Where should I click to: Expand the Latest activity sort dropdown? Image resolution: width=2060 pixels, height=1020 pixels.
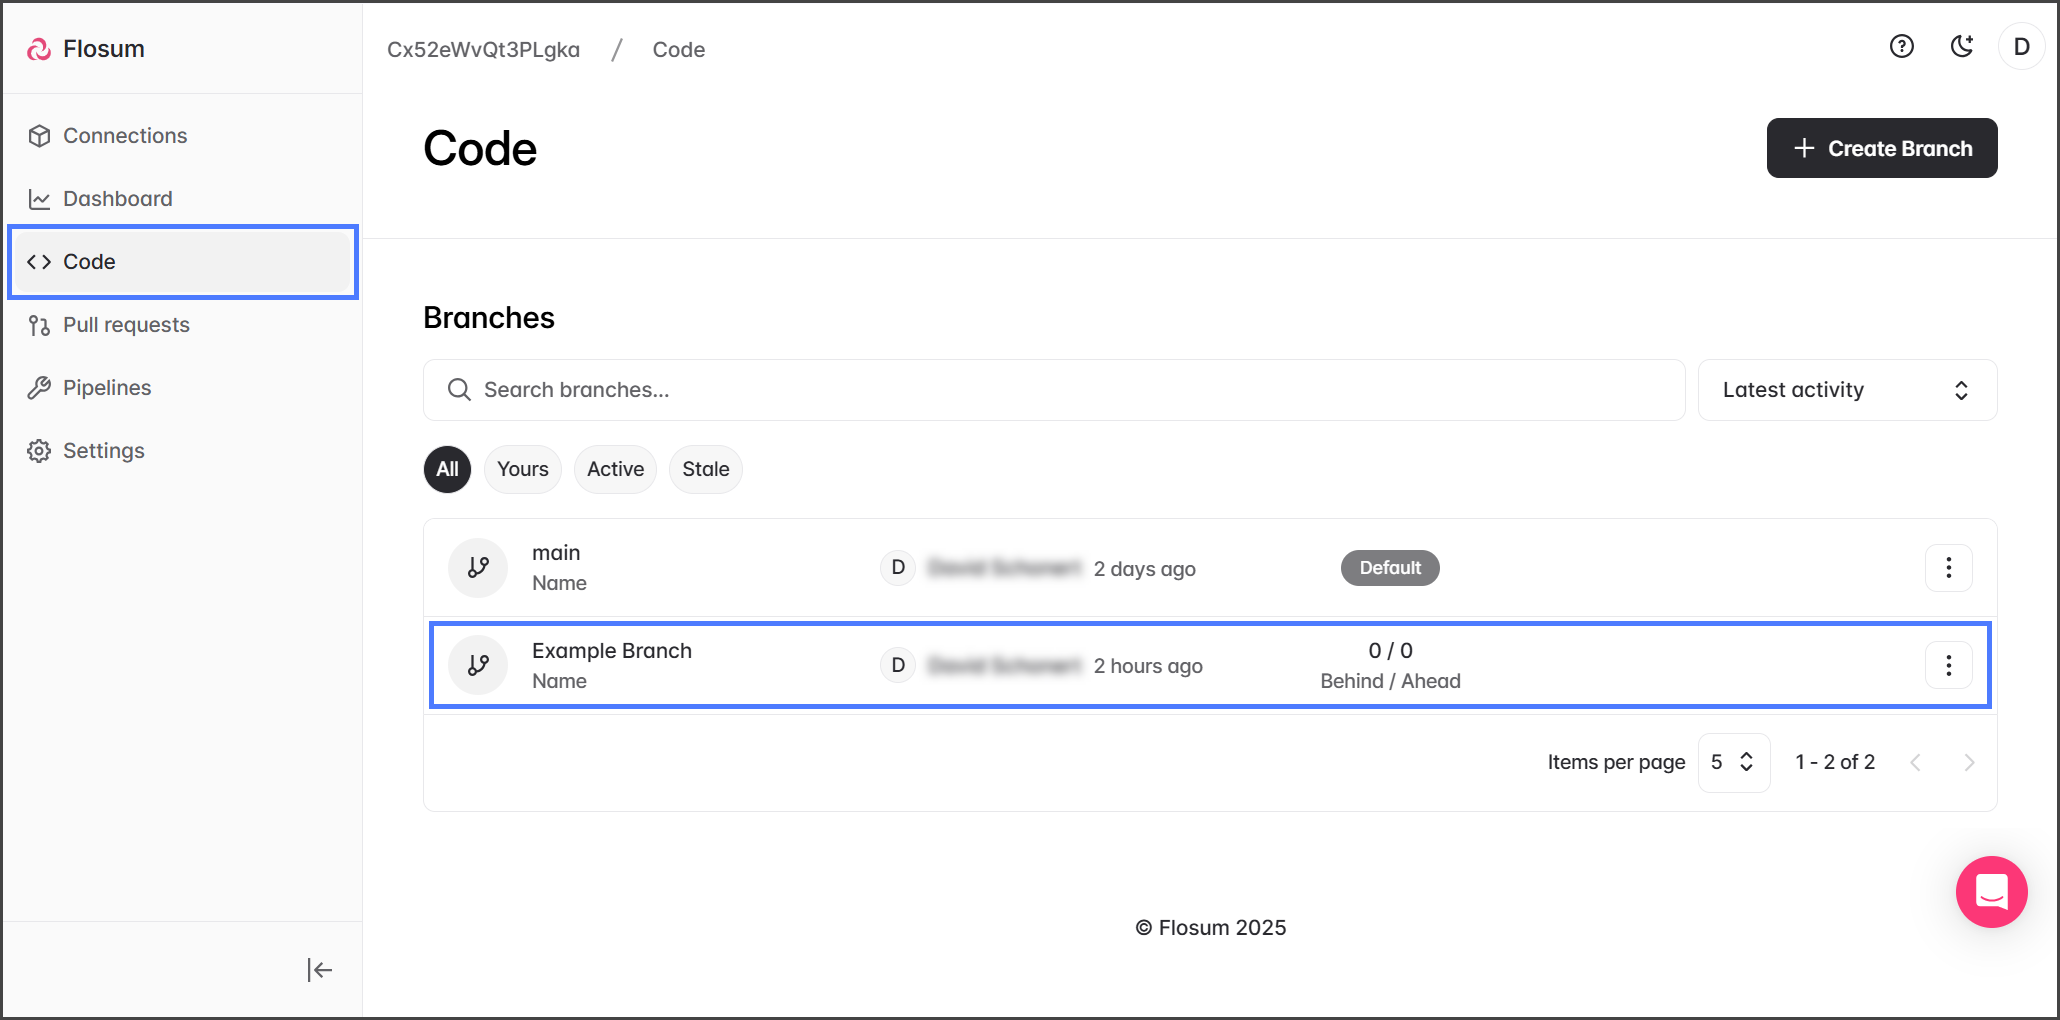(x=1846, y=390)
